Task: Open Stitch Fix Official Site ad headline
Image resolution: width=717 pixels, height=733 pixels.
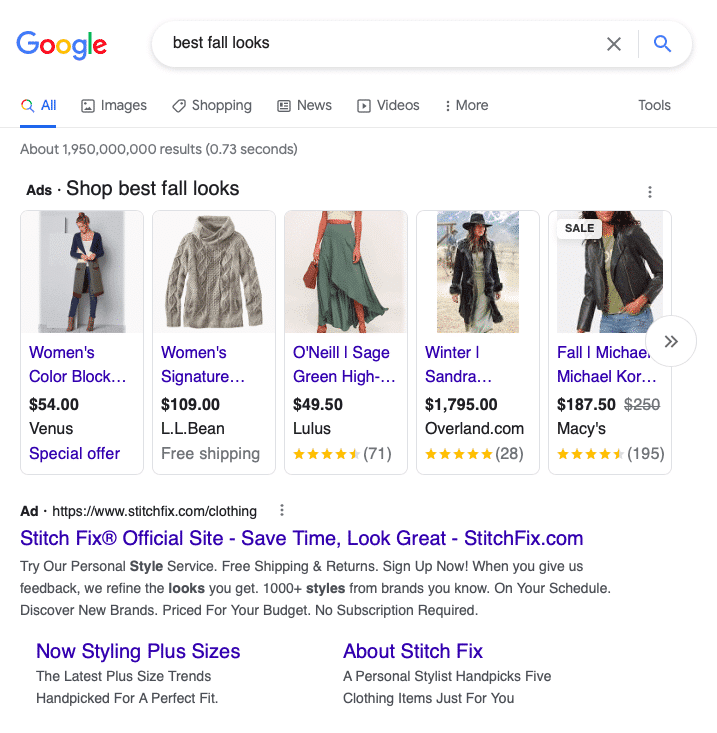Action: [301, 538]
